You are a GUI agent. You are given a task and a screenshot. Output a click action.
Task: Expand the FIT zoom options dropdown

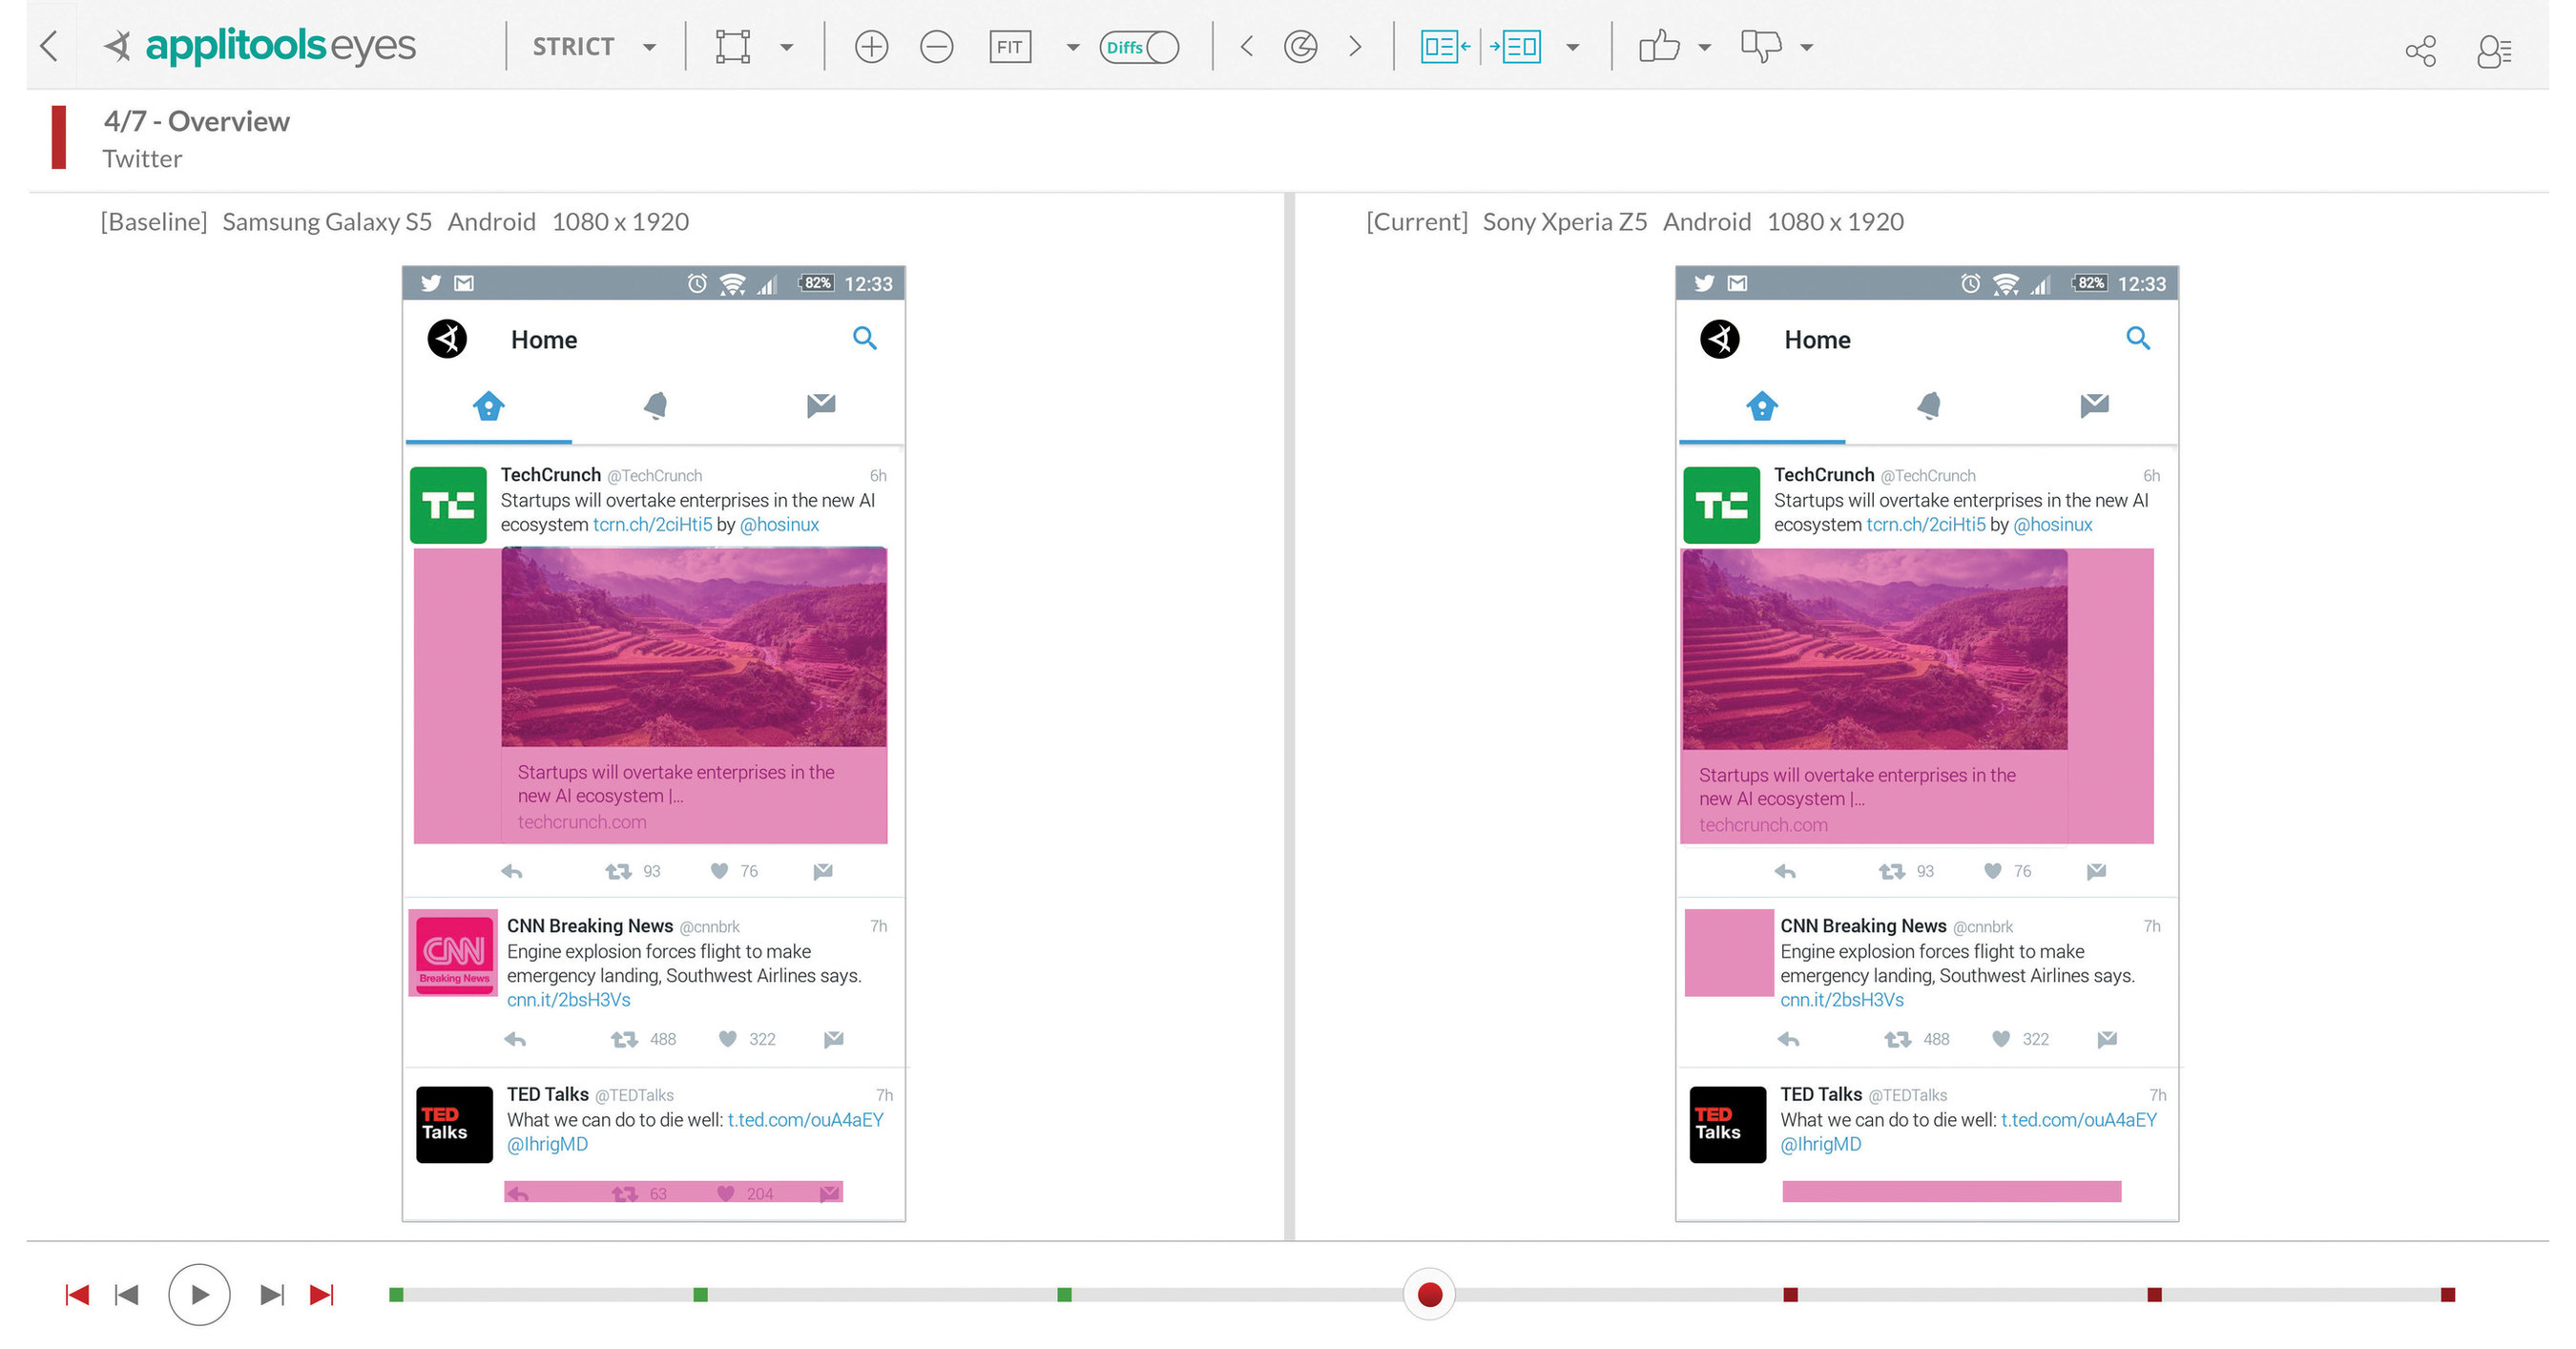click(x=1072, y=46)
